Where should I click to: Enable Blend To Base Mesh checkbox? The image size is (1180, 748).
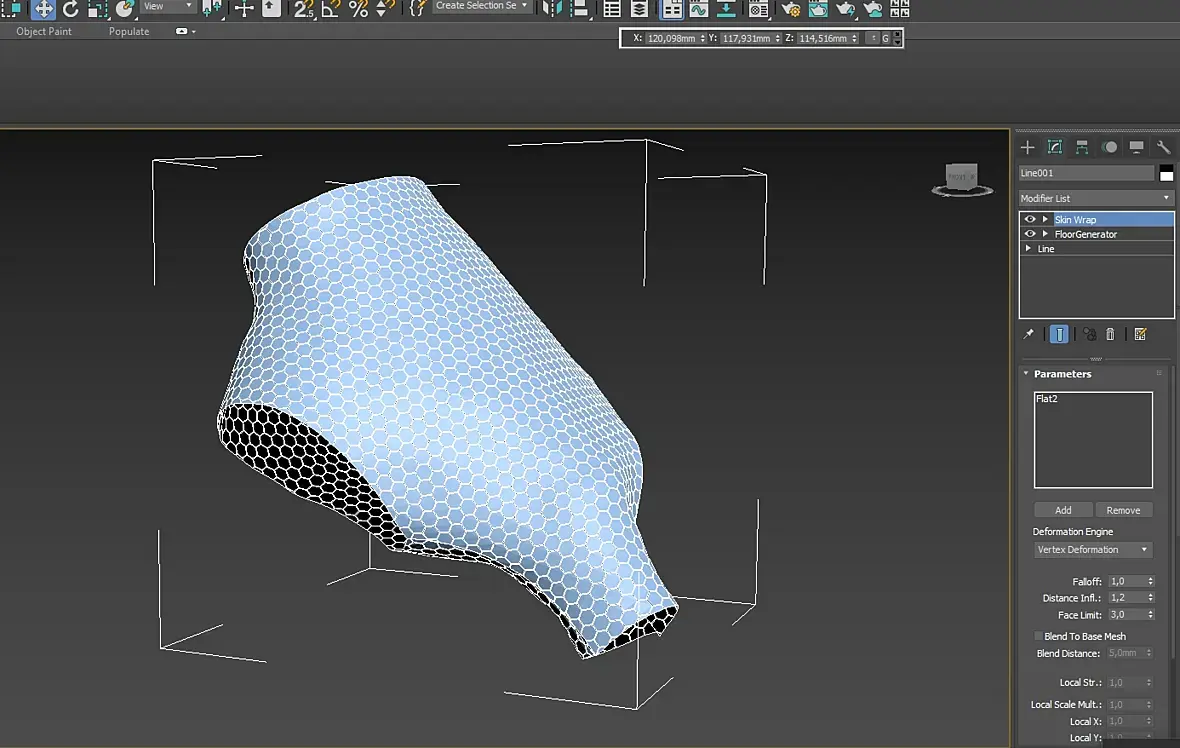pyautogui.click(x=1038, y=636)
